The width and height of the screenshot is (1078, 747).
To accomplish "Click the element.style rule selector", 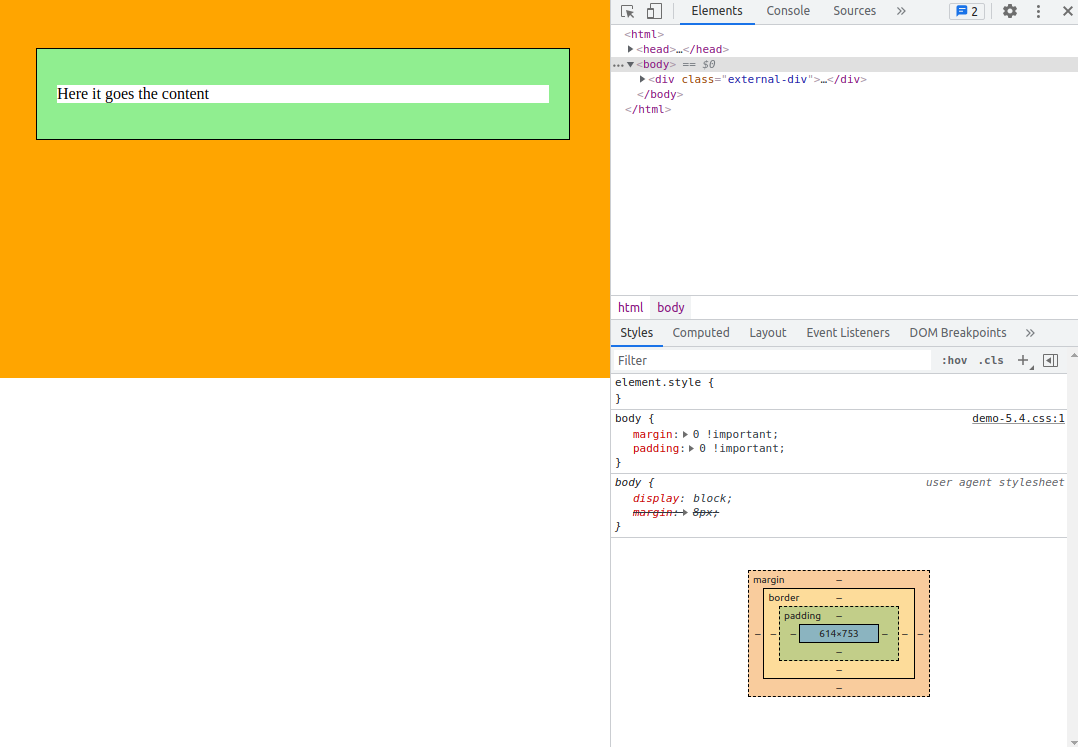I will pyautogui.click(x=660, y=382).
